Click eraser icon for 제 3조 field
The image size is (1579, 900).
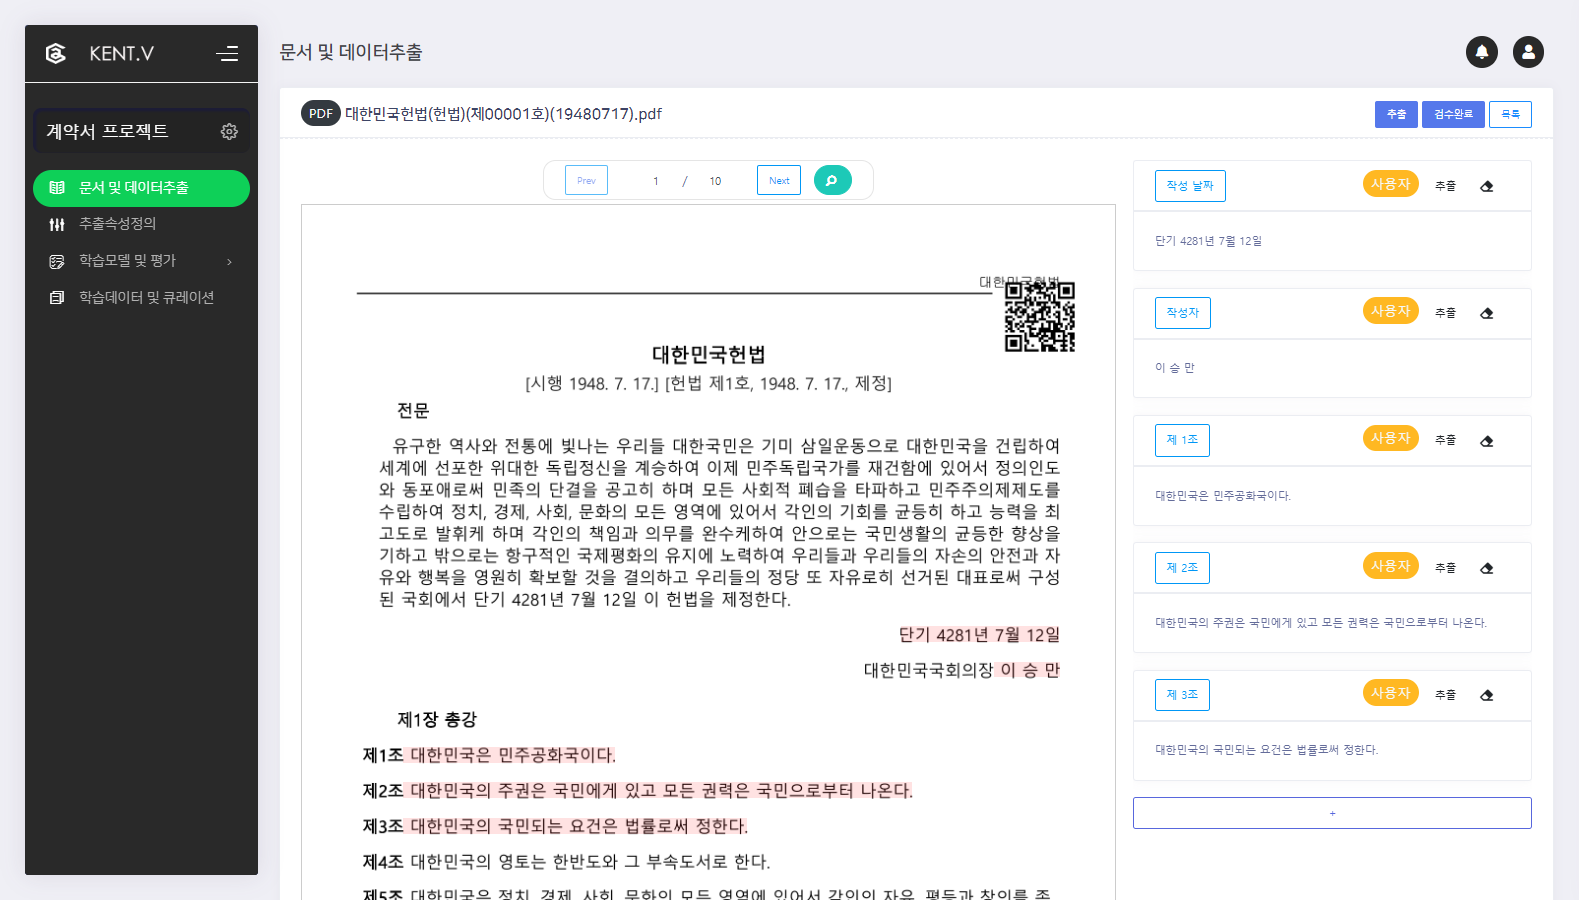pyautogui.click(x=1486, y=695)
